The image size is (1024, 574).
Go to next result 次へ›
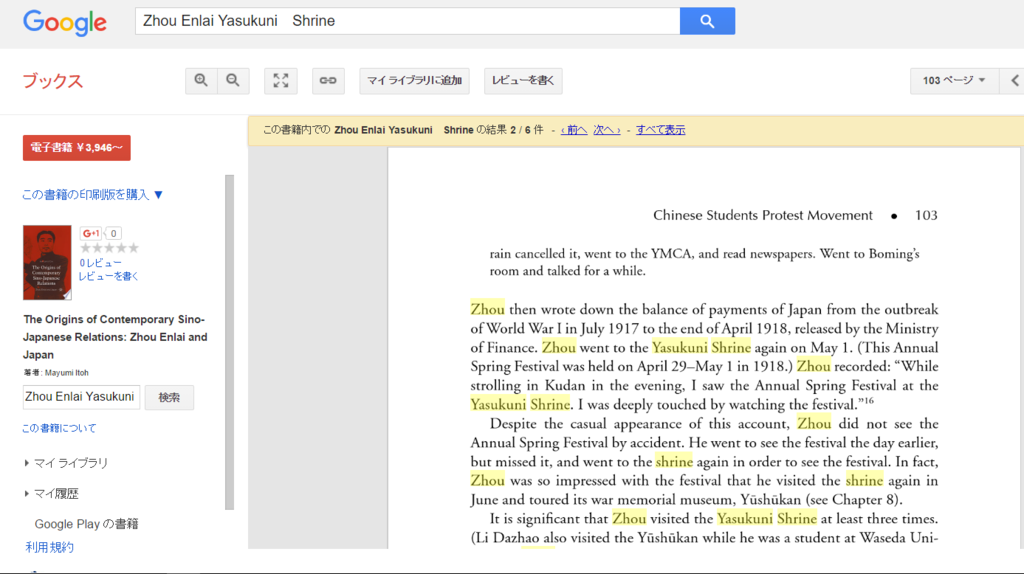pyautogui.click(x=607, y=130)
